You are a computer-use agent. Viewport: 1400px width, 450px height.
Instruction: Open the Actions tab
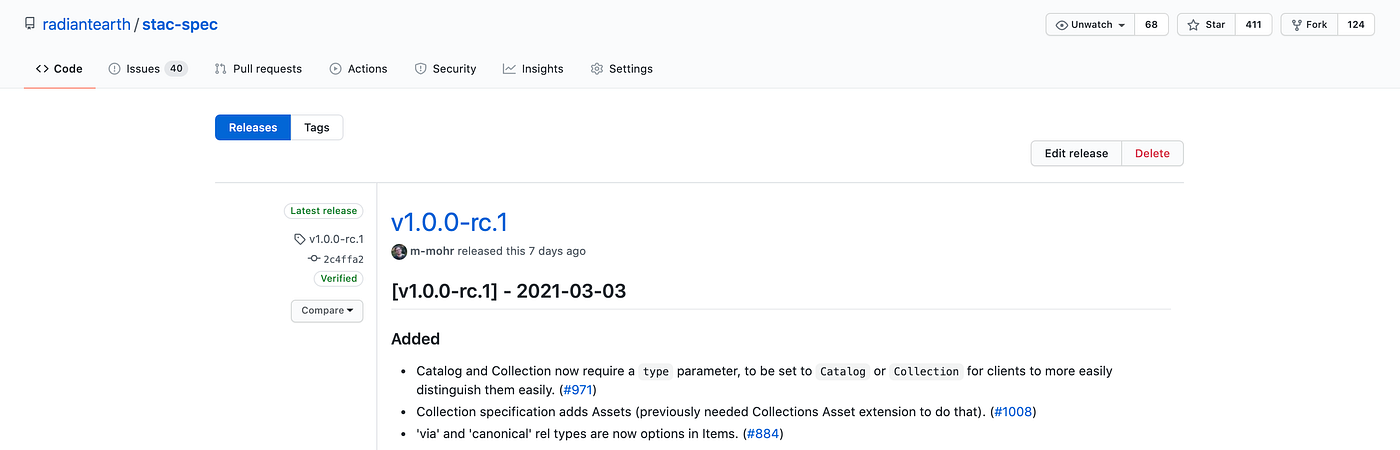tap(358, 69)
